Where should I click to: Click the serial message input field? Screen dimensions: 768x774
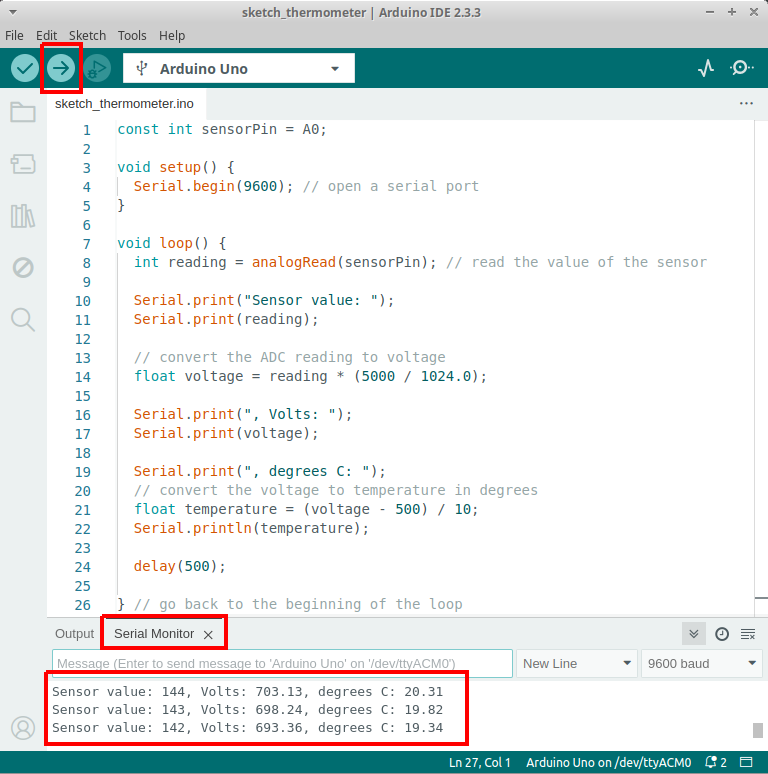[282, 663]
